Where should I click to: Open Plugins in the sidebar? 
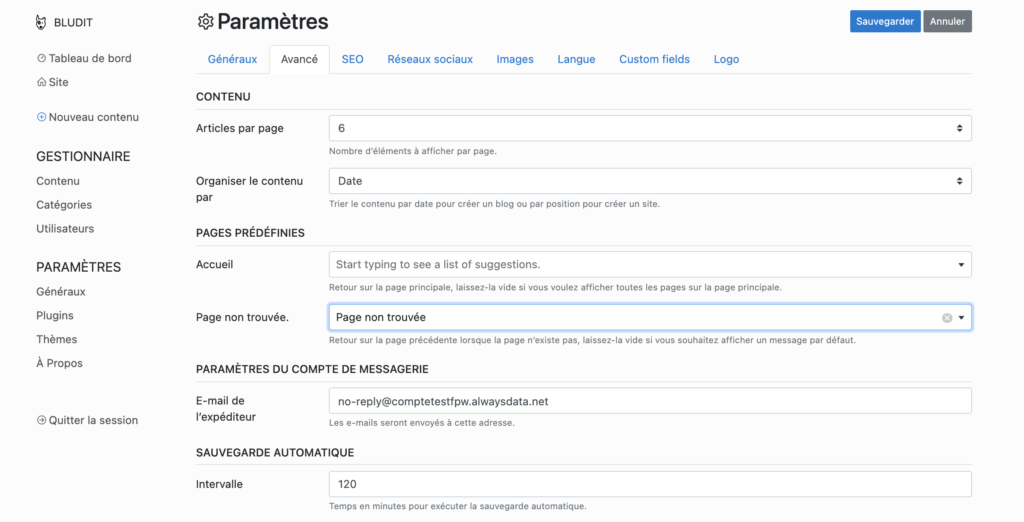pos(55,316)
